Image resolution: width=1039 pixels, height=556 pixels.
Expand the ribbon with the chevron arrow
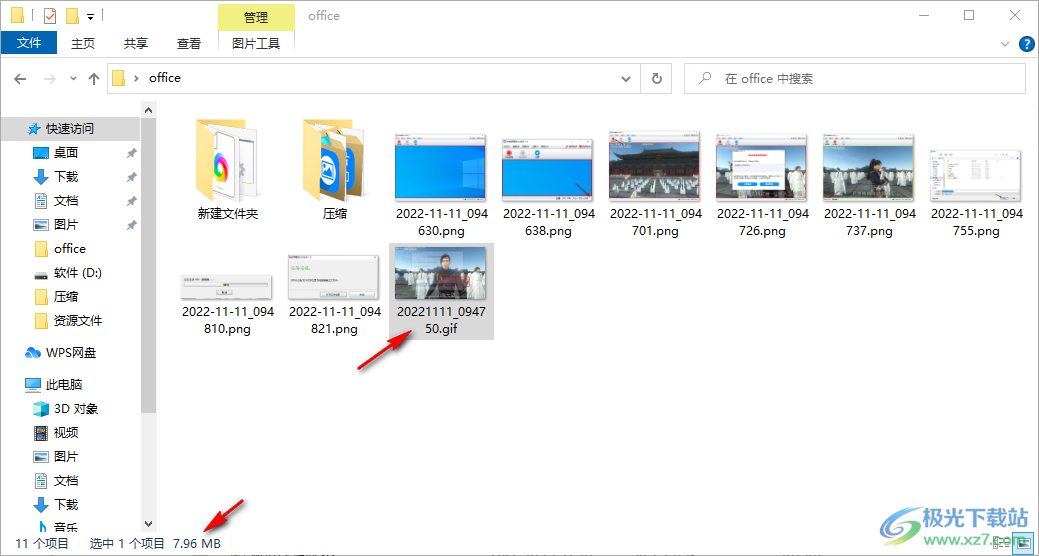(x=1006, y=44)
